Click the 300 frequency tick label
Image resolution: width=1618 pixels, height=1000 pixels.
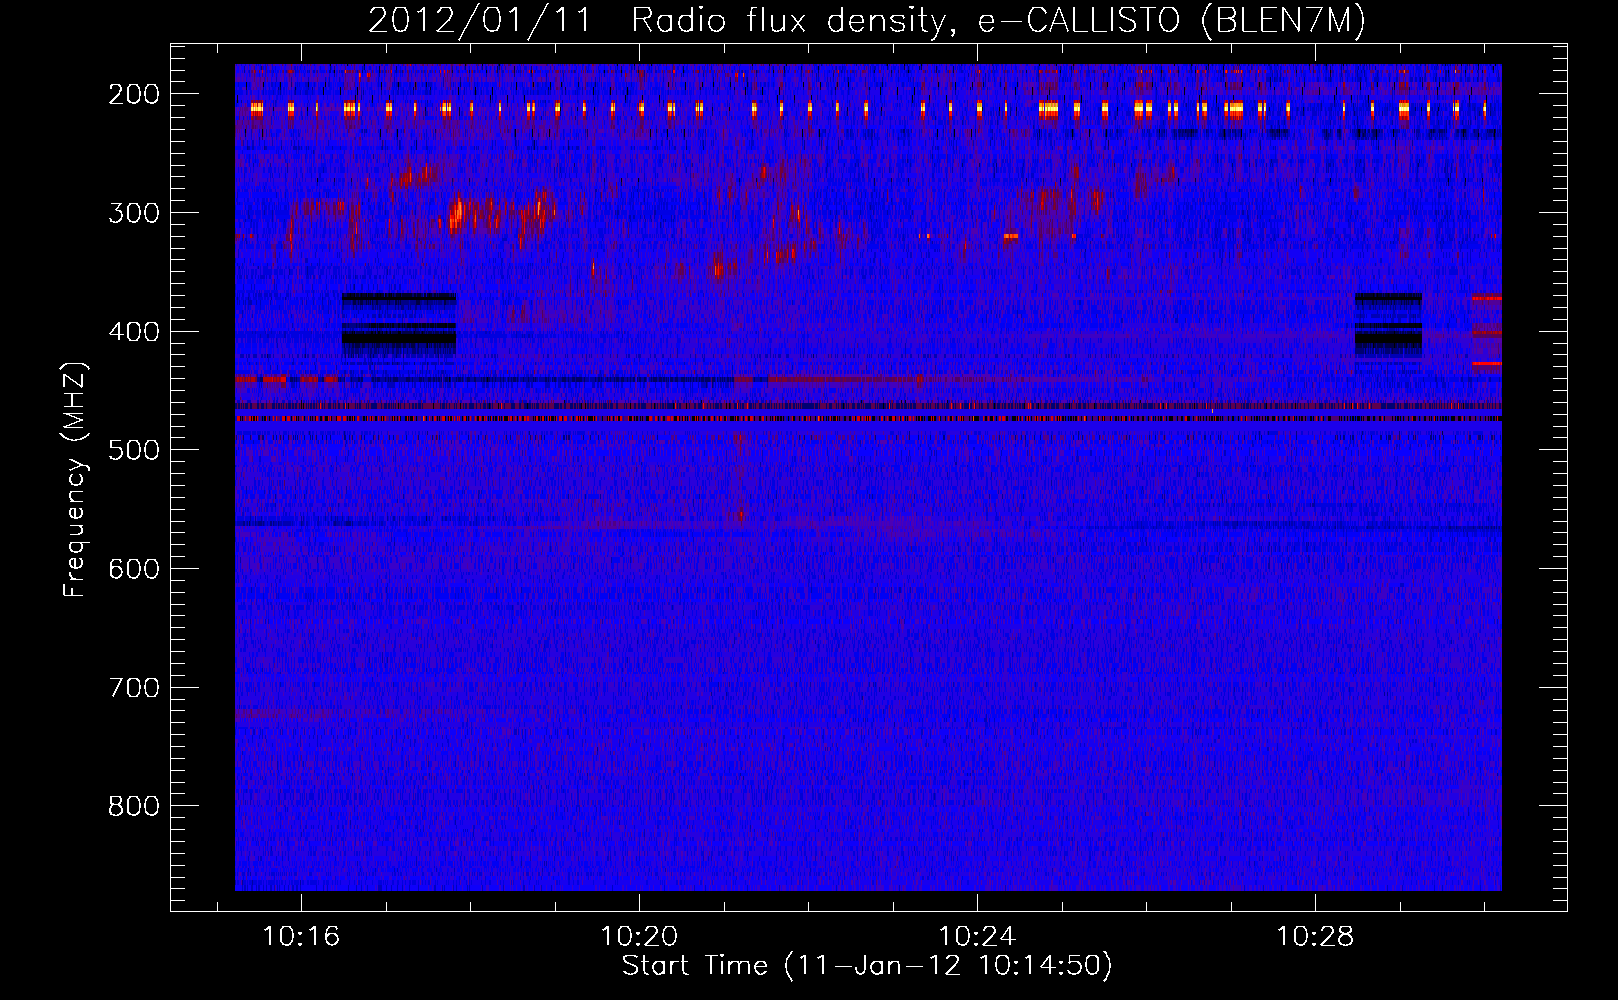(x=134, y=213)
